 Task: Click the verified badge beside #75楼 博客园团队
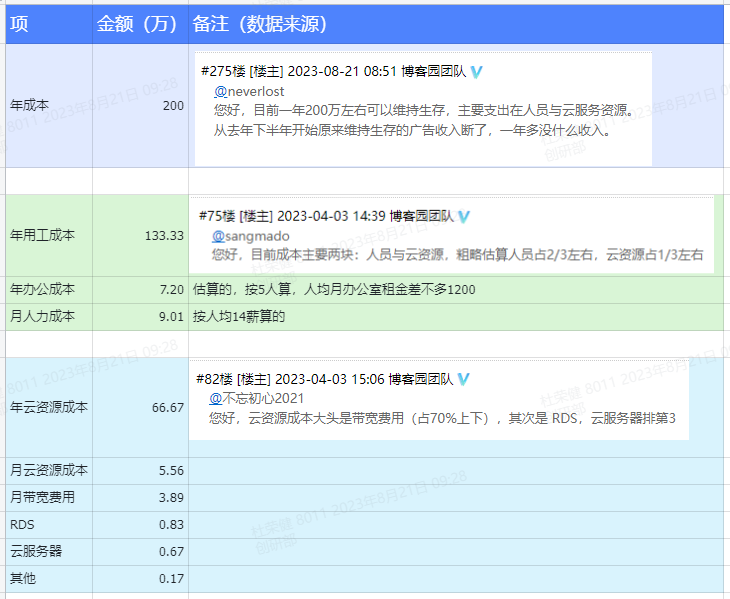click(464, 216)
